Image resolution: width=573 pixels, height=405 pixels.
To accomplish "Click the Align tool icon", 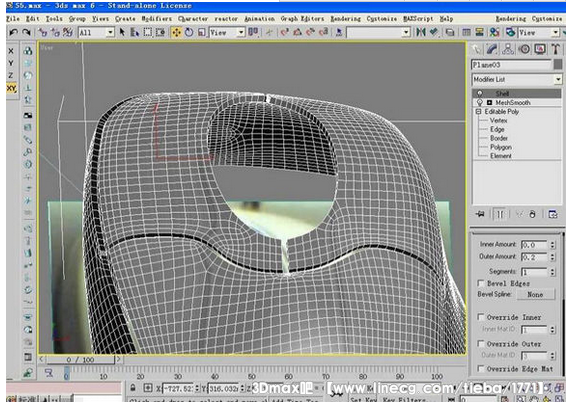I will (434, 33).
